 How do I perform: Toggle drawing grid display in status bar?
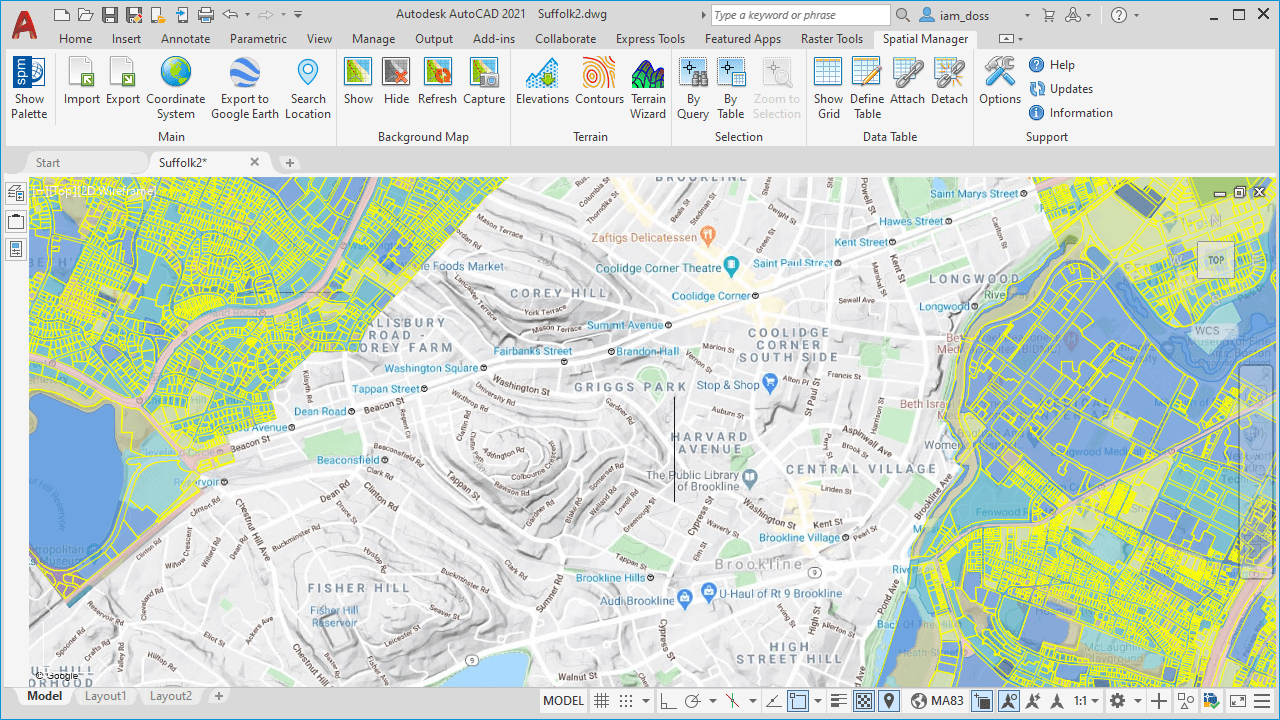pos(602,701)
